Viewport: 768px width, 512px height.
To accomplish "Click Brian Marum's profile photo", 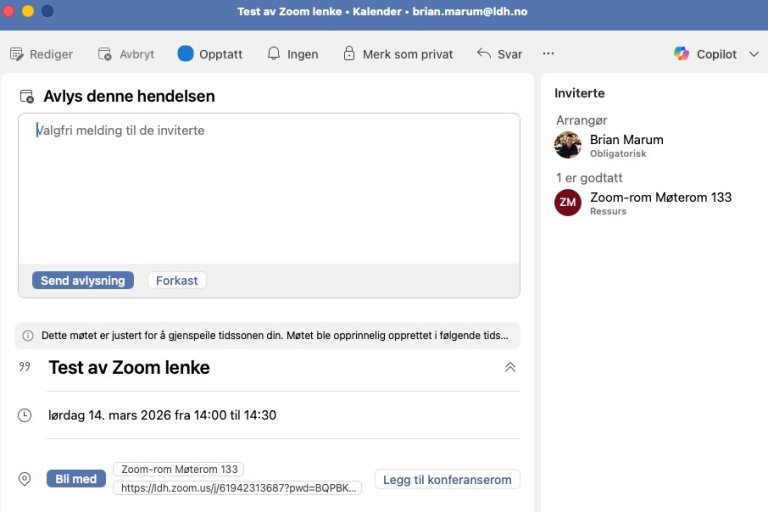I will click(x=568, y=145).
